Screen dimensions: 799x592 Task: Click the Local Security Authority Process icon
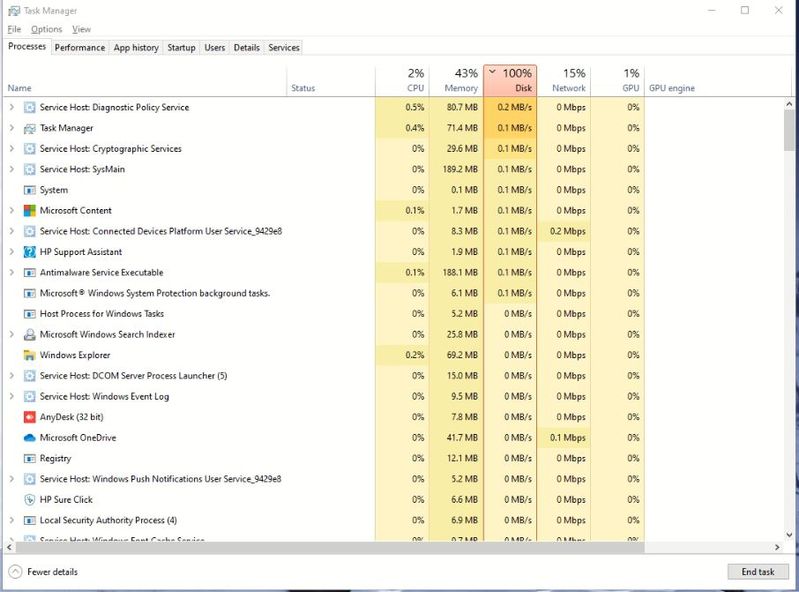tap(30, 521)
